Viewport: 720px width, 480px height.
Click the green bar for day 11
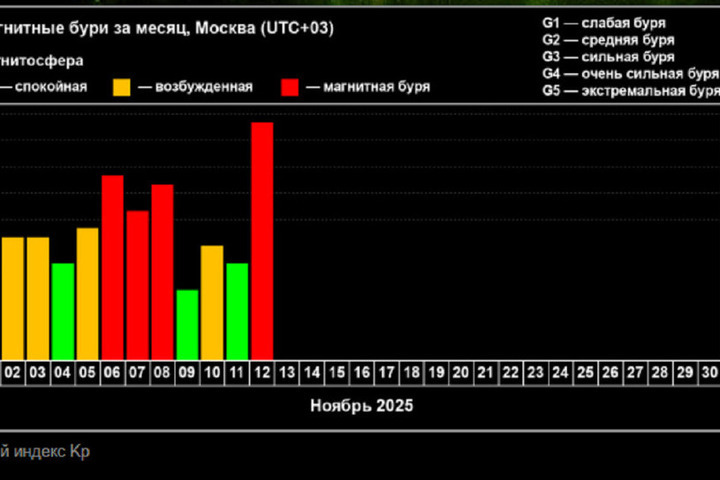point(237,311)
